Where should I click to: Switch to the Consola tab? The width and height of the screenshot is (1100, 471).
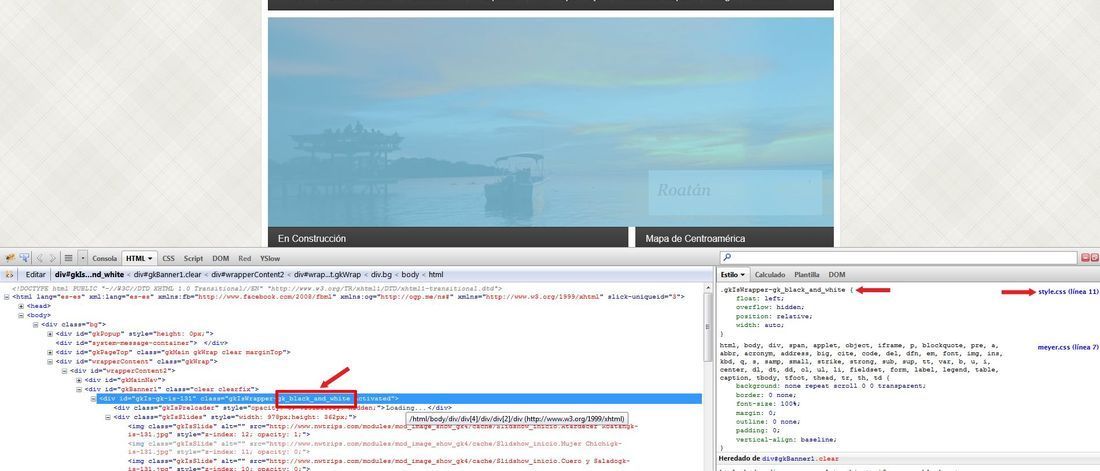105,258
